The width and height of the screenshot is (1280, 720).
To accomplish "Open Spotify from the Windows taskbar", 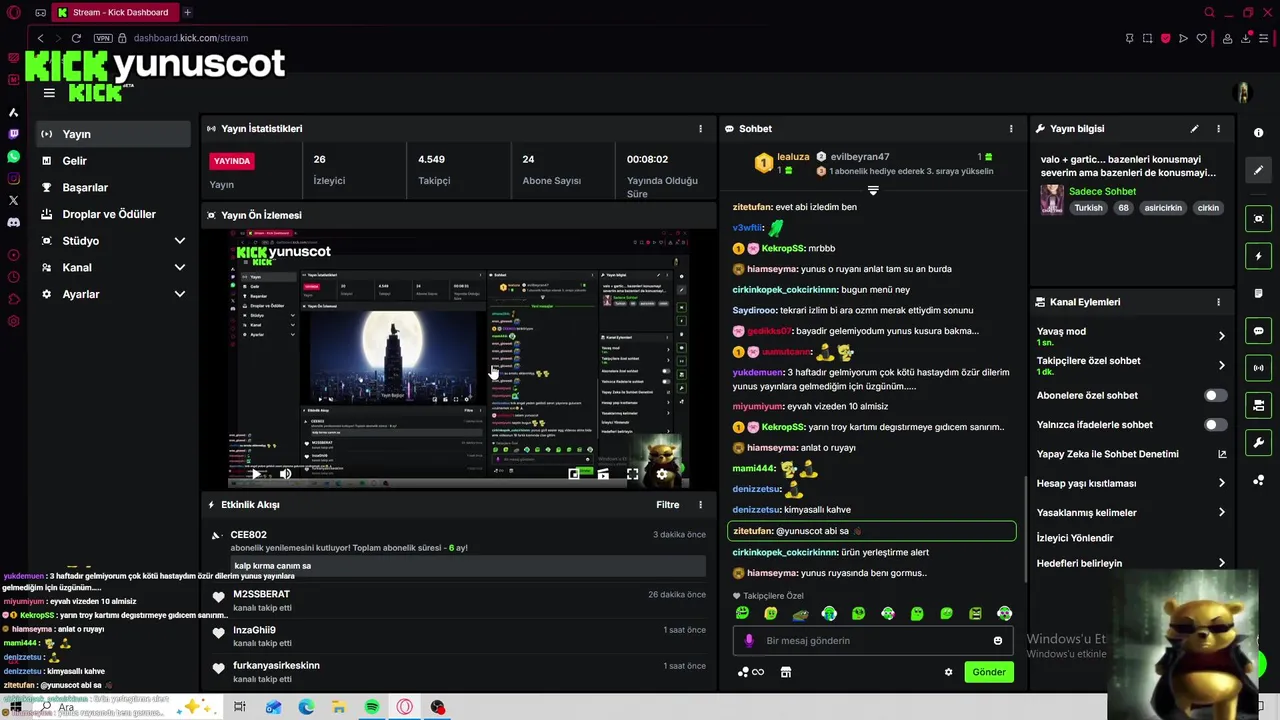I will [x=372, y=707].
